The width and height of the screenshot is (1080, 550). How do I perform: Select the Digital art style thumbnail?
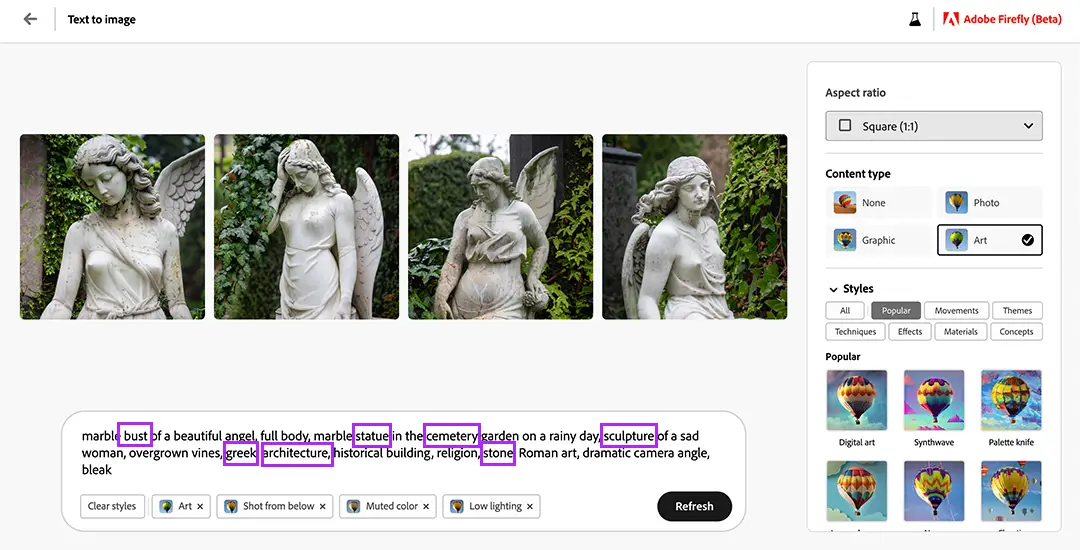point(857,400)
